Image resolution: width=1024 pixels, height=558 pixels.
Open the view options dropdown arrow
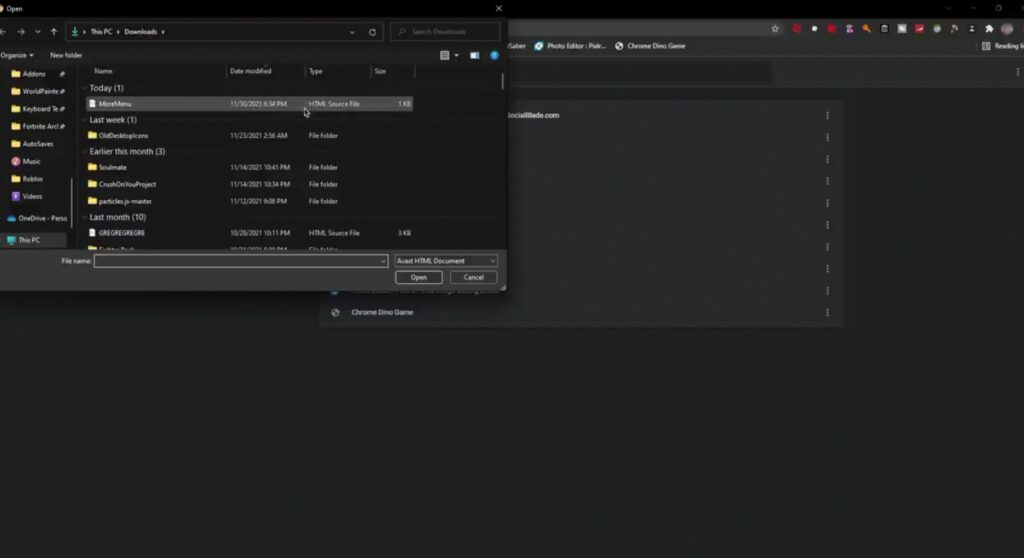[456, 56]
